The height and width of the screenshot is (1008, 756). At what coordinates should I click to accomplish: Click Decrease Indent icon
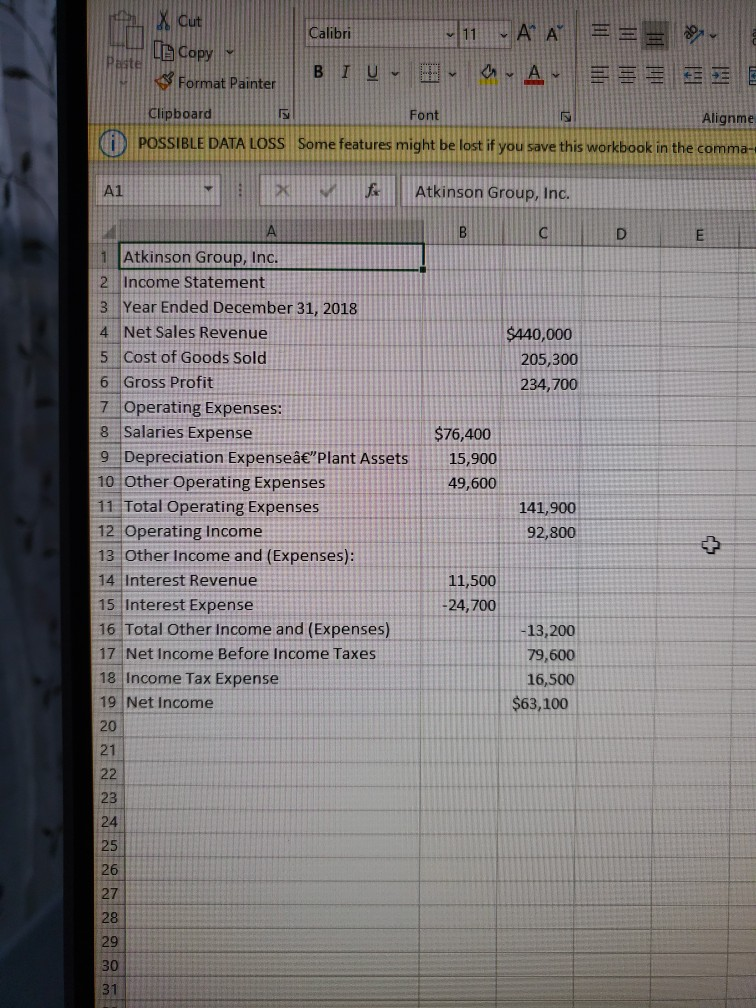coord(692,76)
